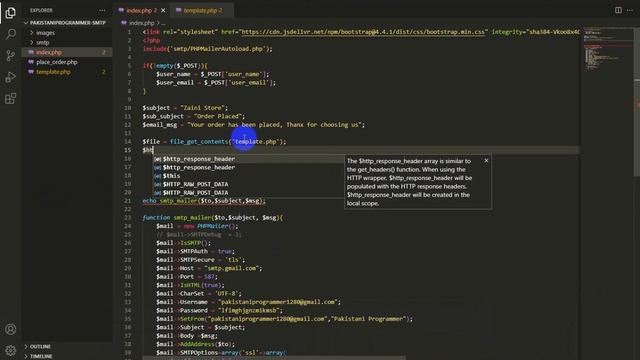Click the smtp_mailer function name on line 23

pos(192,218)
